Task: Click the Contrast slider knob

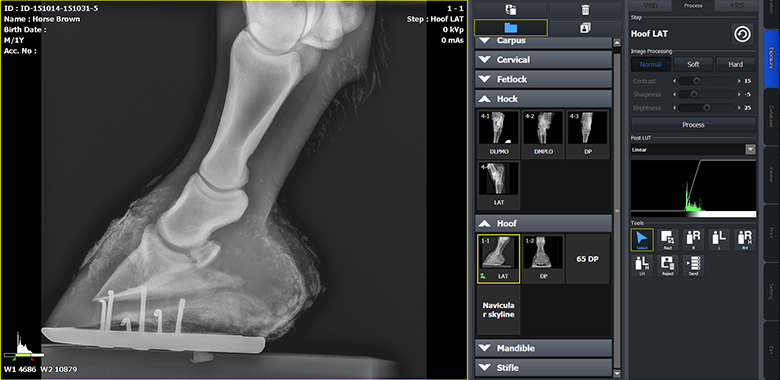Action: pyautogui.click(x=697, y=81)
